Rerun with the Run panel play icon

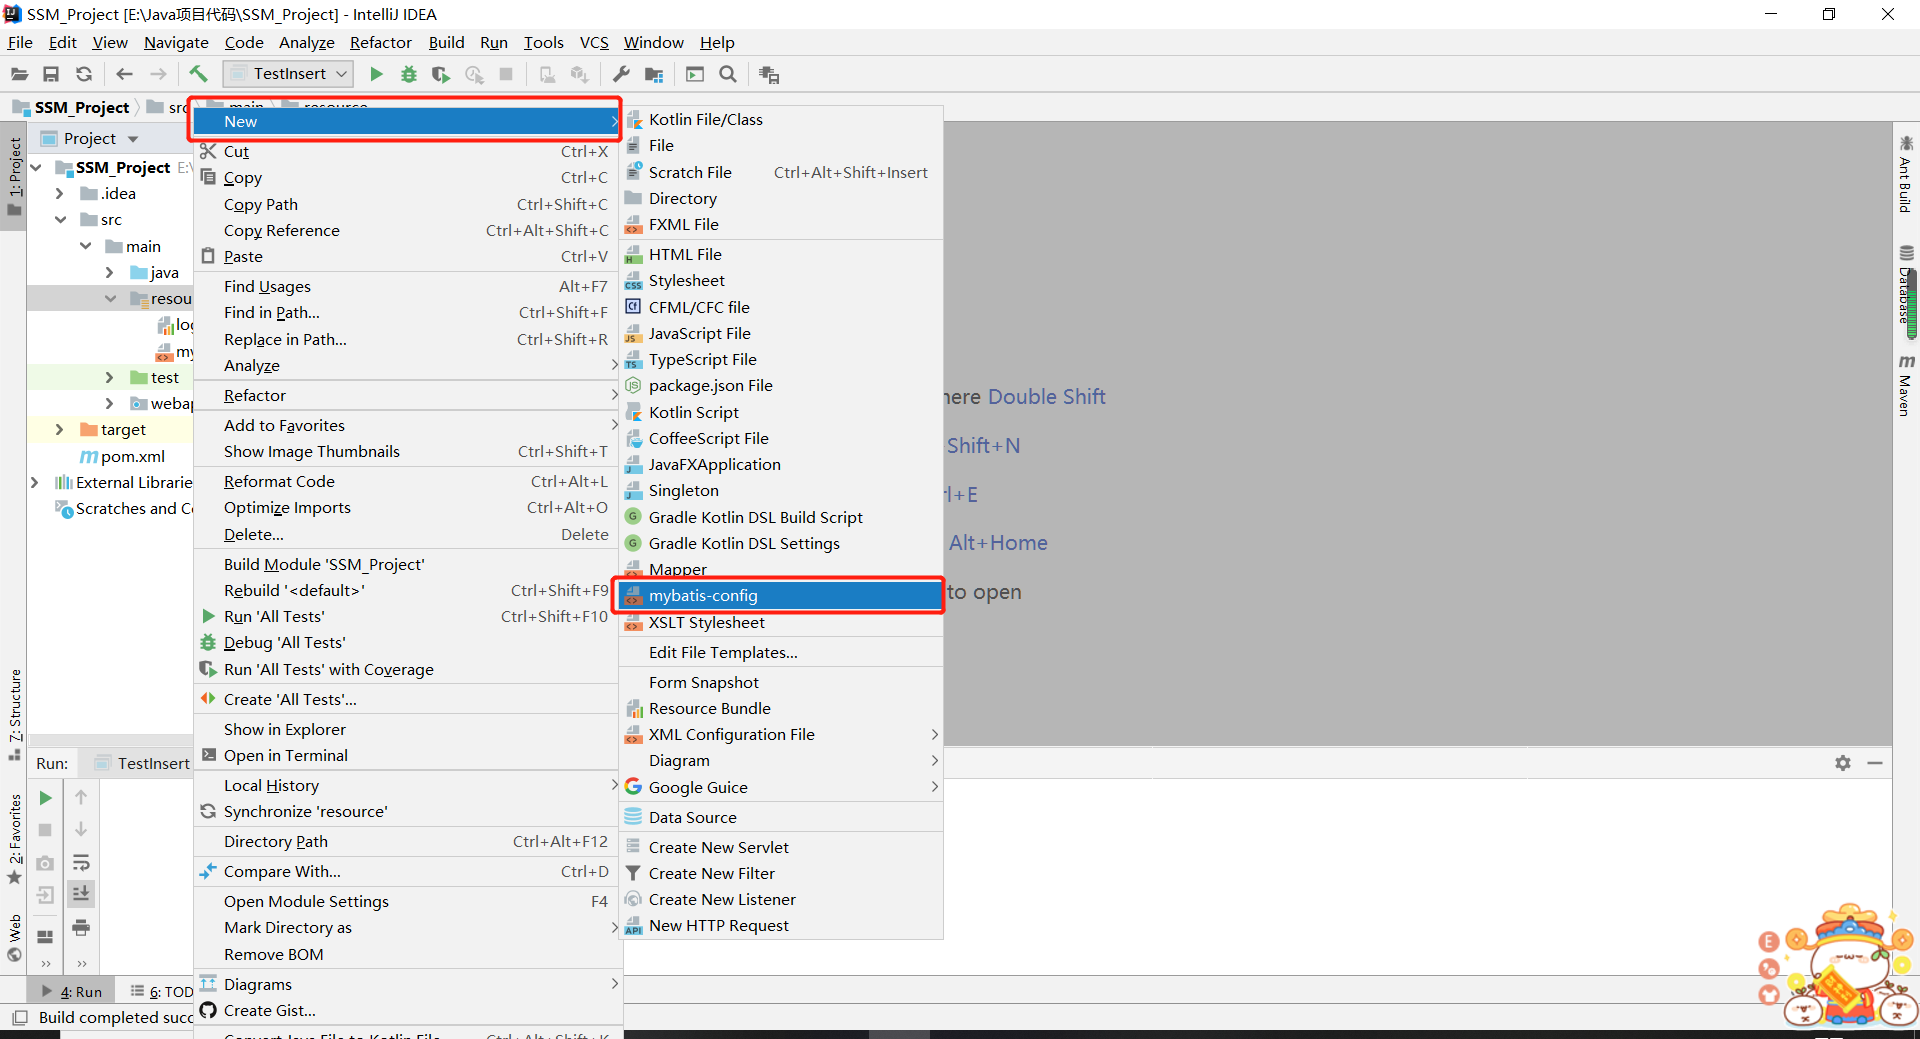coord(45,798)
